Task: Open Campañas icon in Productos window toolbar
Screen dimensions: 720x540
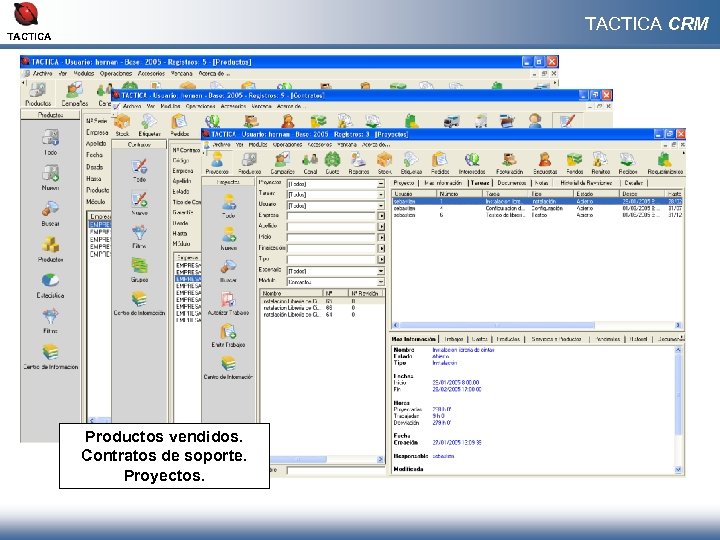Action: pos(74,94)
